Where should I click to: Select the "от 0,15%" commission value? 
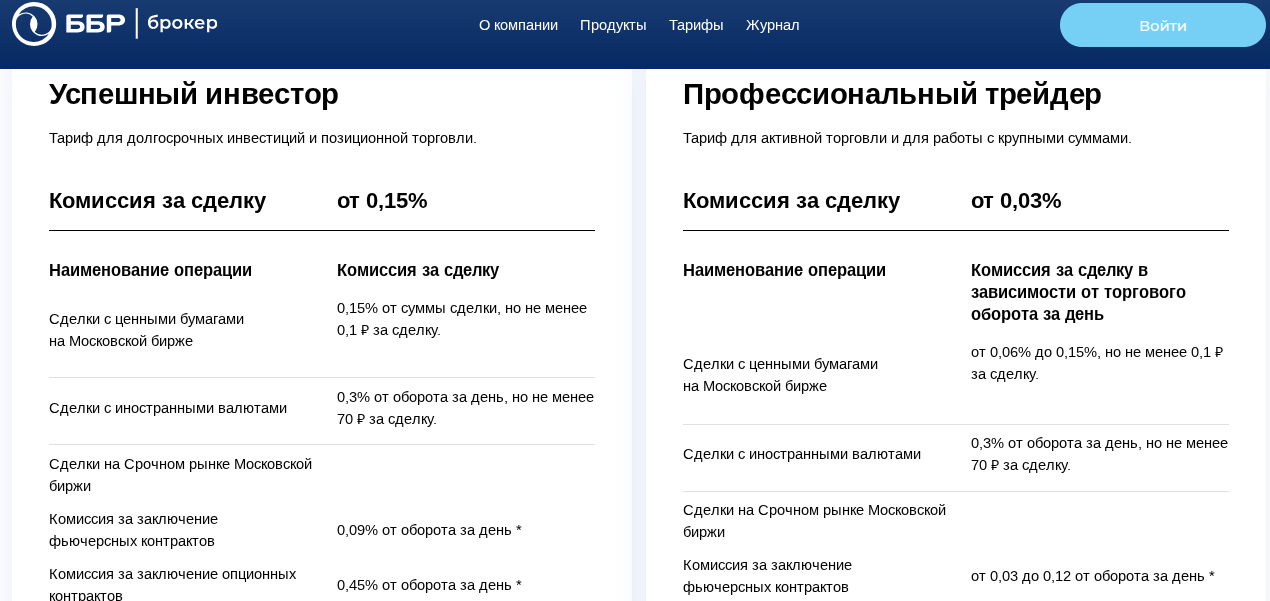(x=382, y=201)
